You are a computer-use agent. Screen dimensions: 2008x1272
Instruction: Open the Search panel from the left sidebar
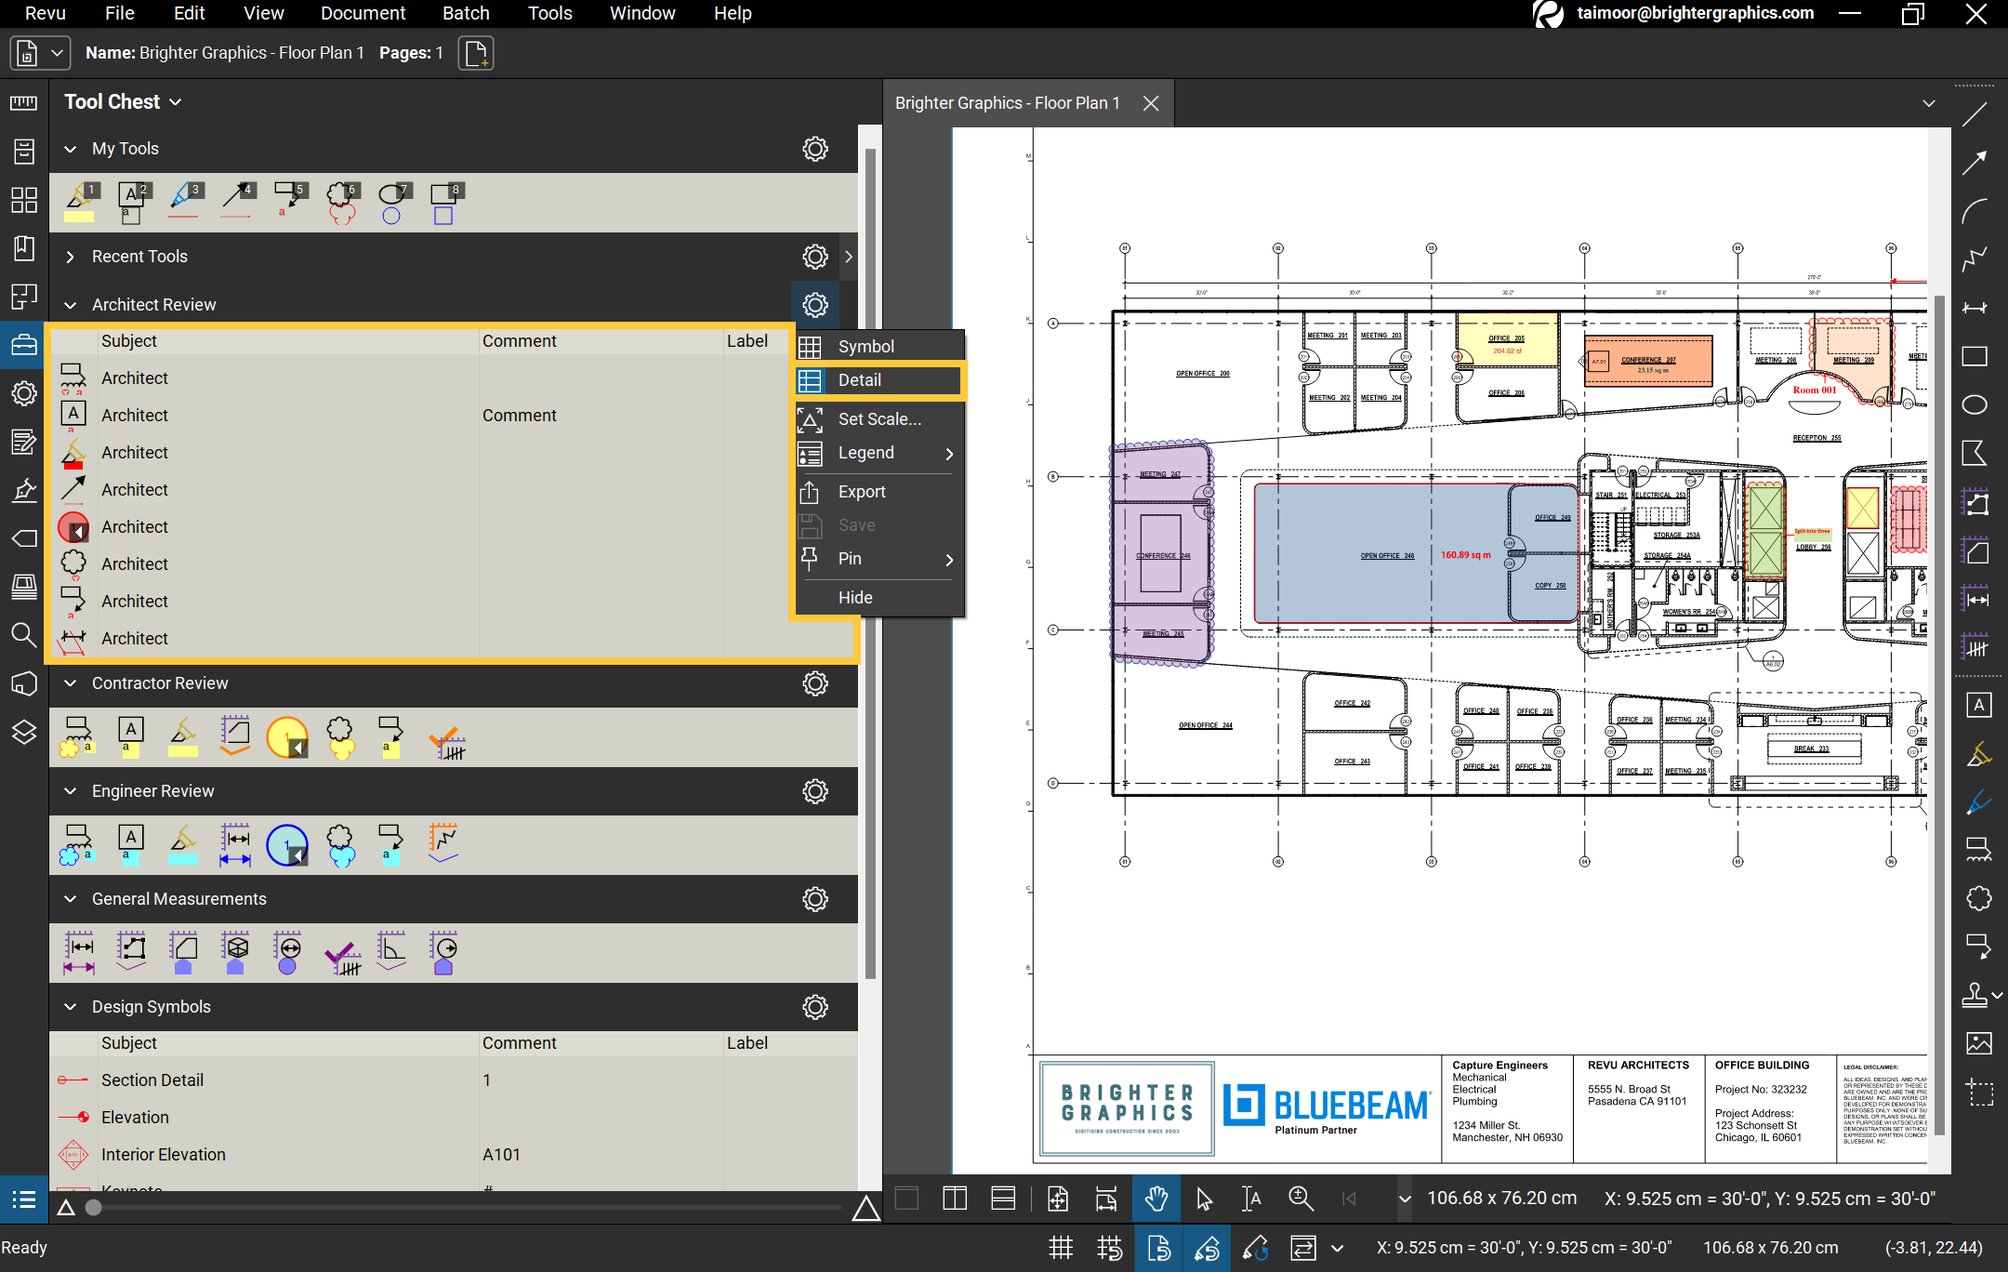[24, 636]
